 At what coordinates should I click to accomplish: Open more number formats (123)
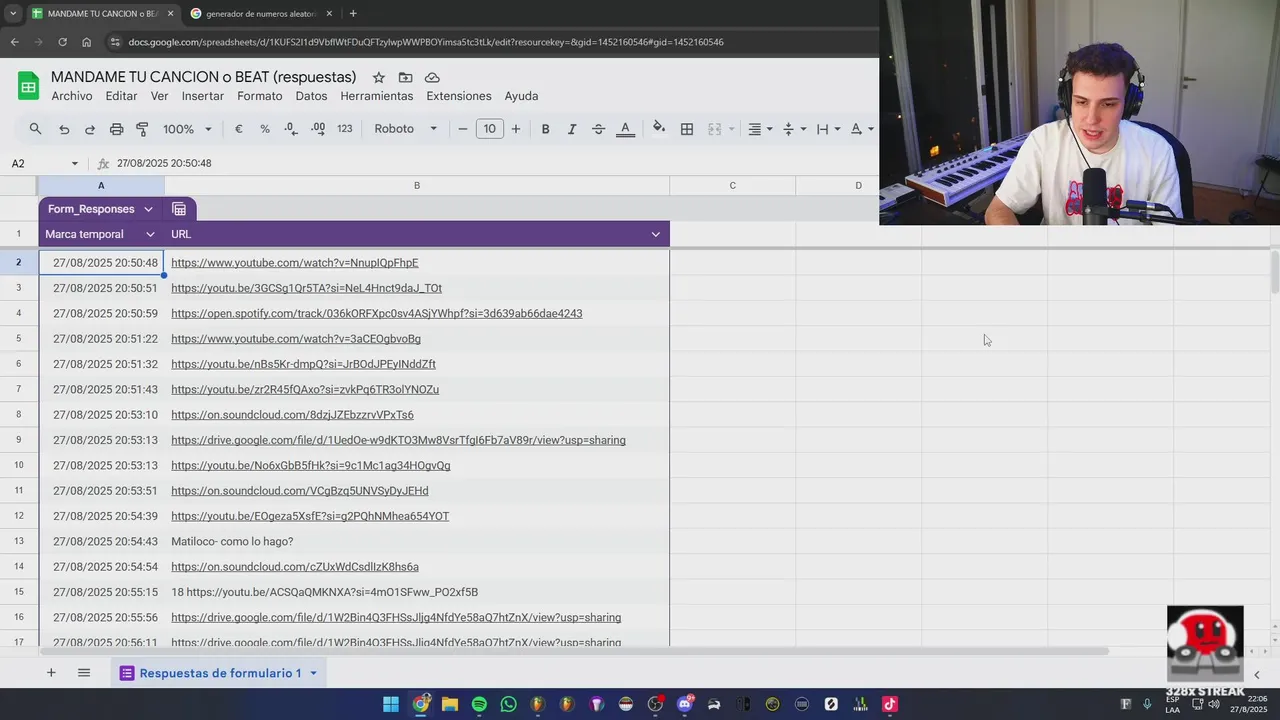344,129
